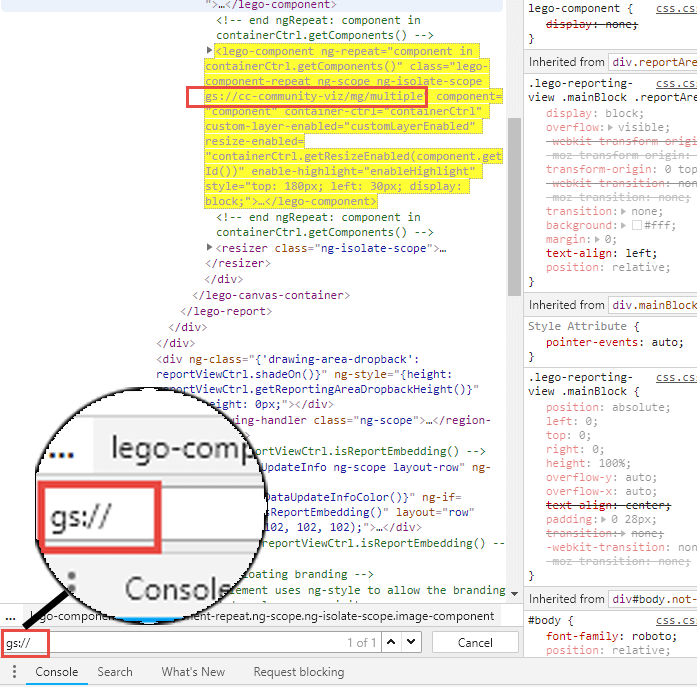Click the height: 100% declaration
Image resolution: width=697 pixels, height=687 pixels.
(x=588, y=463)
